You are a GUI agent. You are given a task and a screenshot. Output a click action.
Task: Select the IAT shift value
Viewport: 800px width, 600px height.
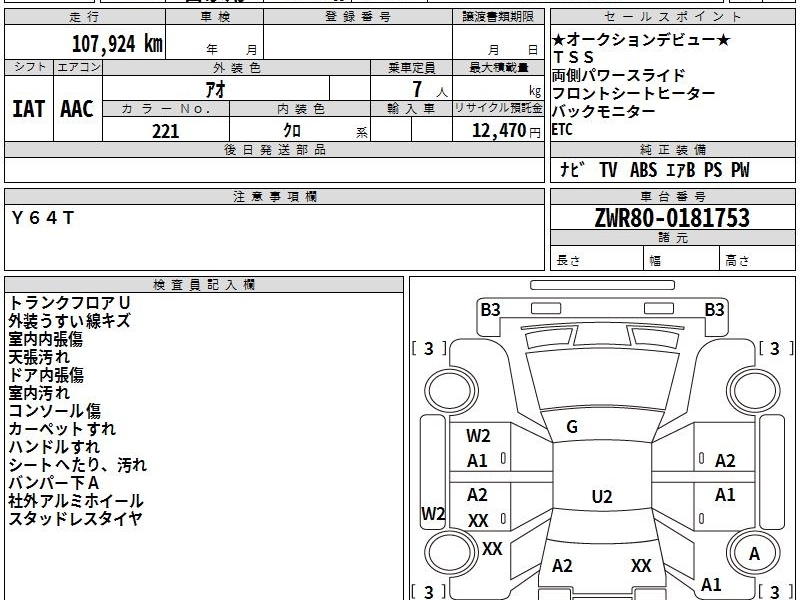click(x=29, y=109)
